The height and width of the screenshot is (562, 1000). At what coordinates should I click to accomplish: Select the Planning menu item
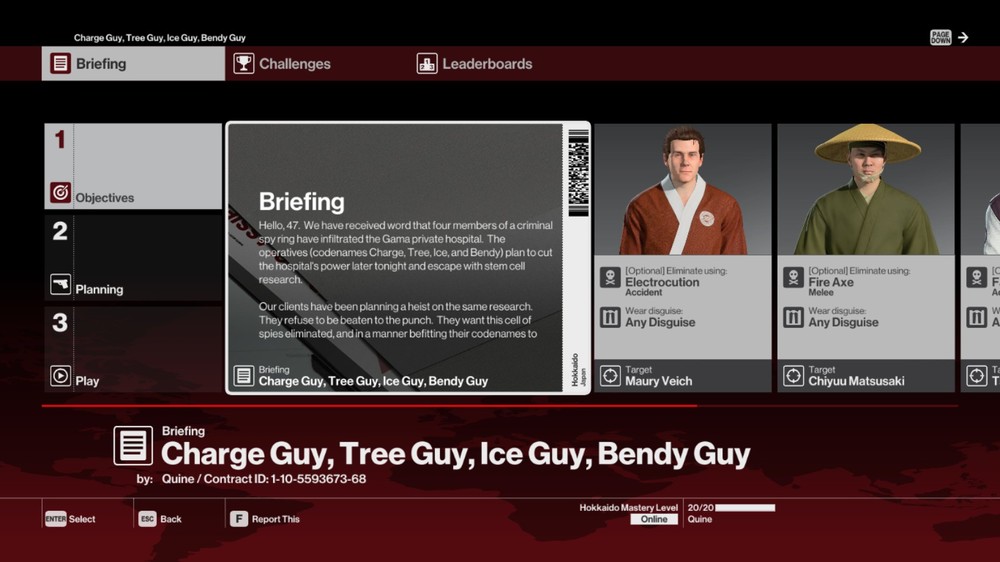(x=132, y=258)
